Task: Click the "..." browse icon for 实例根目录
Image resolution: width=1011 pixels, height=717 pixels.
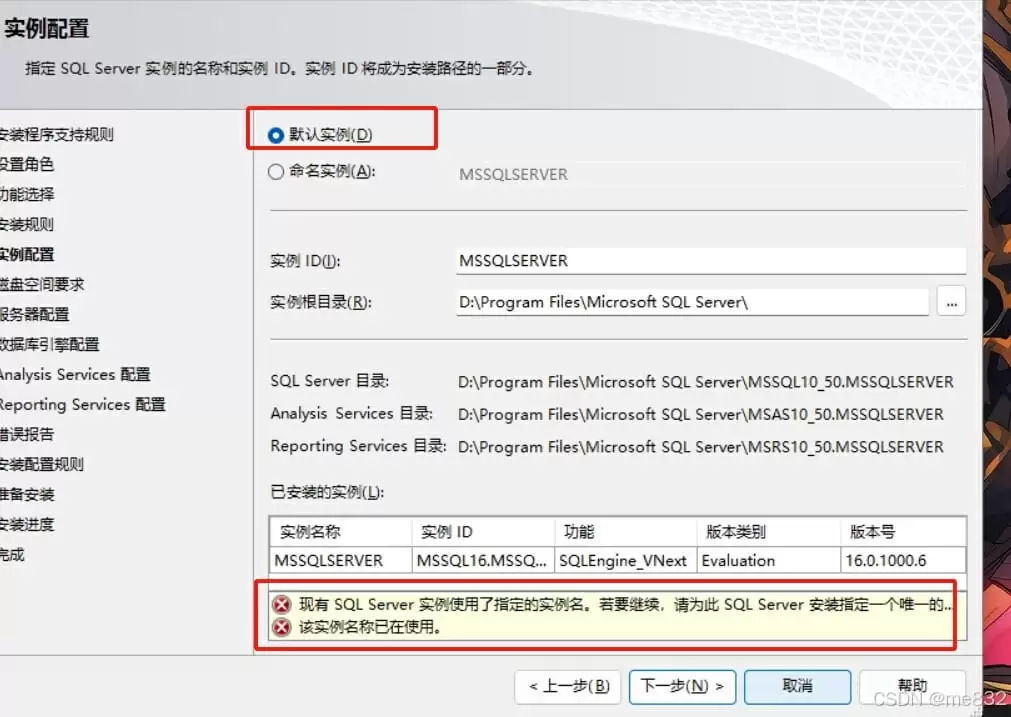Action: (950, 301)
